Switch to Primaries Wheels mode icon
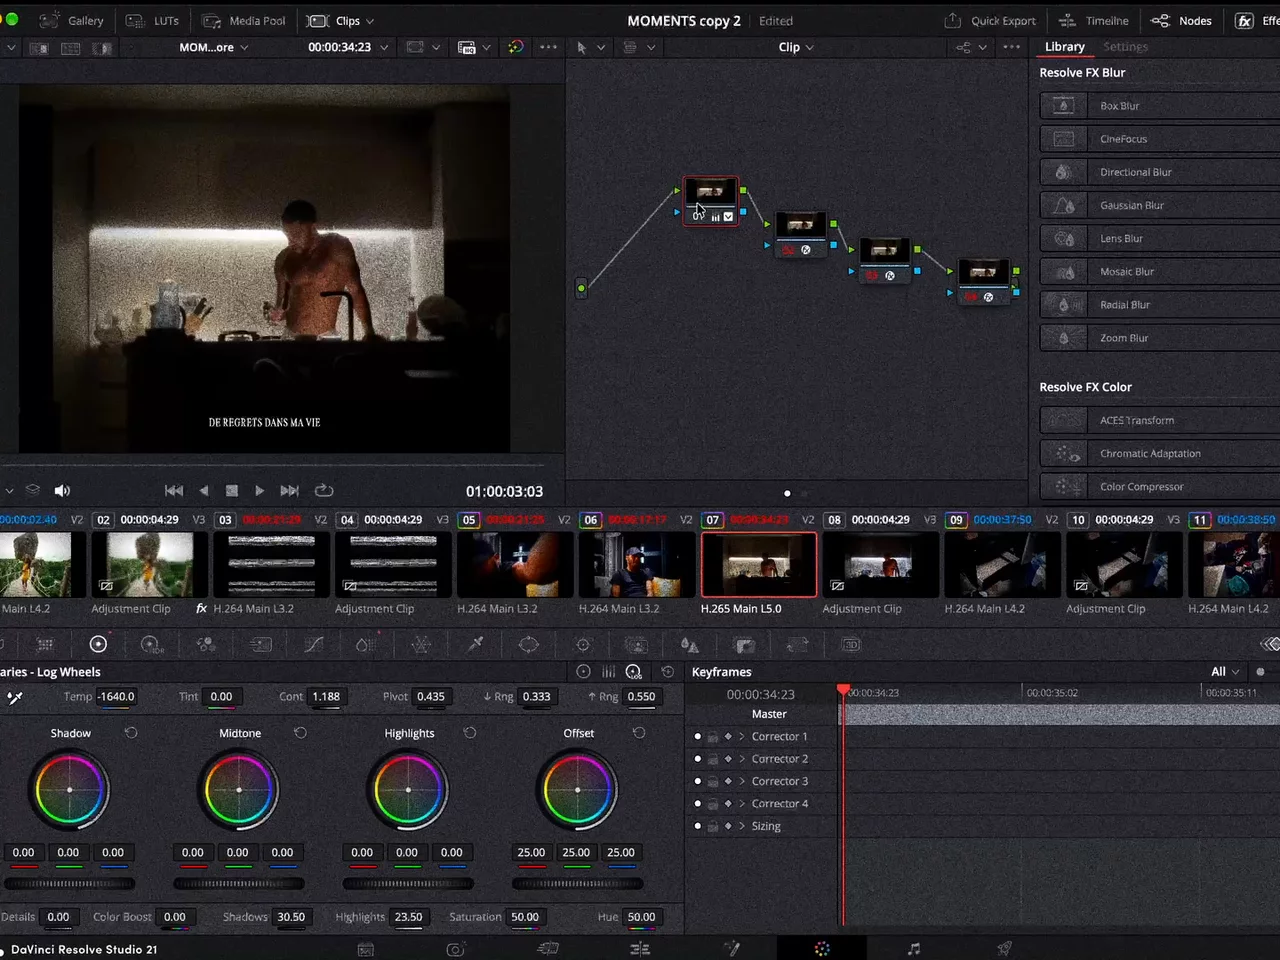 [583, 672]
